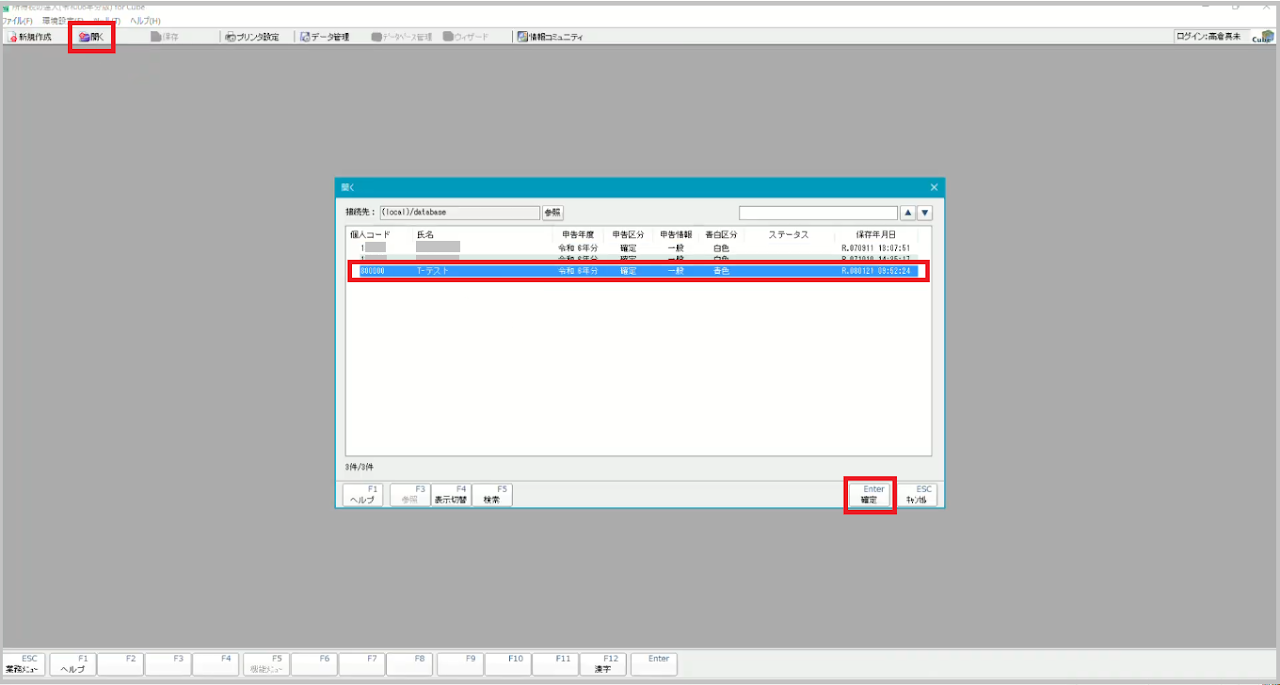Image resolution: width=1280 pixels, height=685 pixels.
Task: Confirm with the Enter 確定 button
Action: point(869,494)
